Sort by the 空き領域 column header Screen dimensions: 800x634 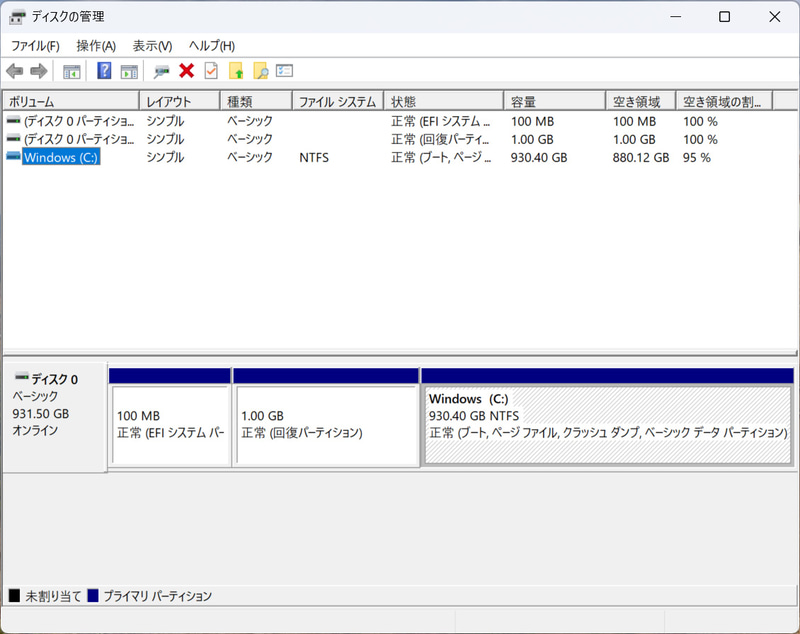tap(641, 102)
